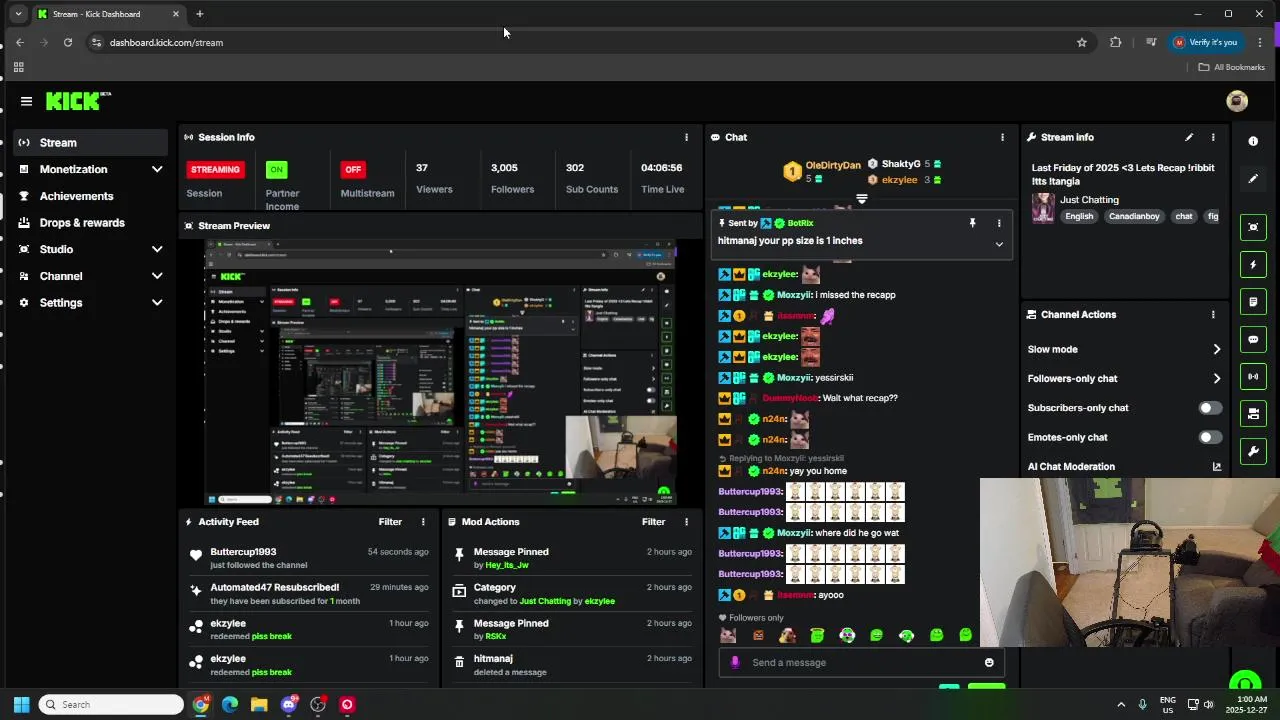1280x720 pixels.
Task: Click the green screen-capture icon in right sidebar
Action: [1253, 227]
